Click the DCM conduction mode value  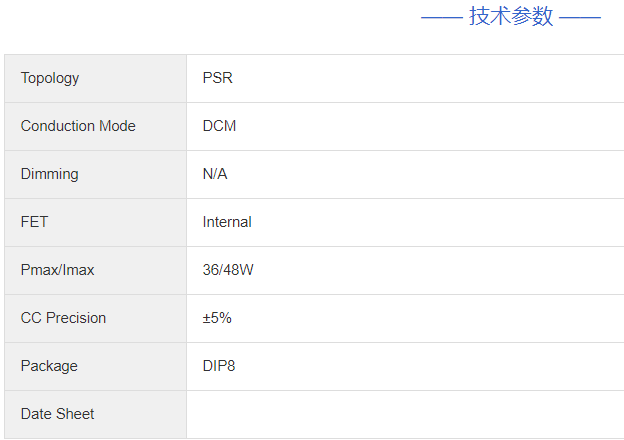[219, 126]
